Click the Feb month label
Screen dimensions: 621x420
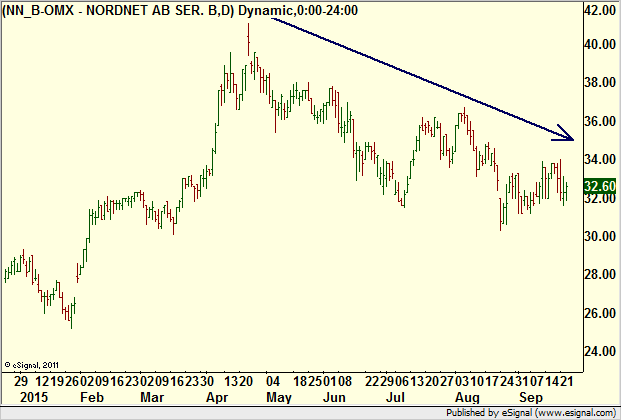tap(91, 397)
